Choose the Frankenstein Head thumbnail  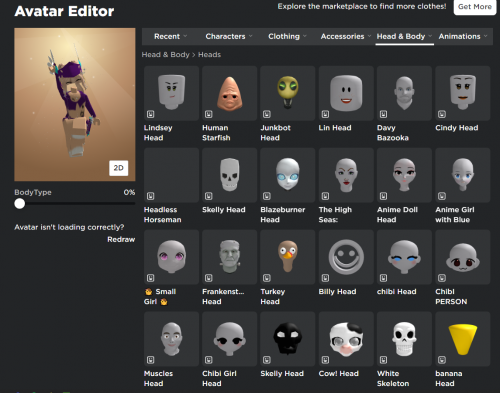tap(229, 257)
